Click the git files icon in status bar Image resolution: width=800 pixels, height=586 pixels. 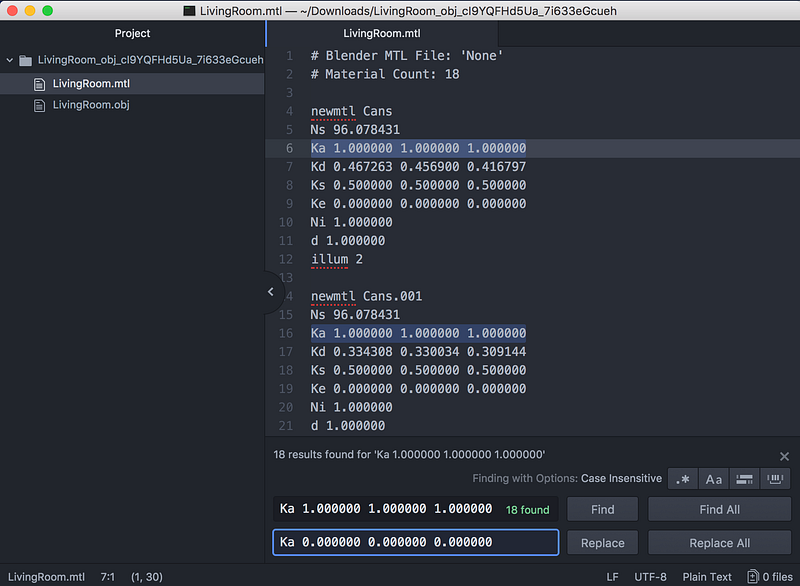[753, 577]
